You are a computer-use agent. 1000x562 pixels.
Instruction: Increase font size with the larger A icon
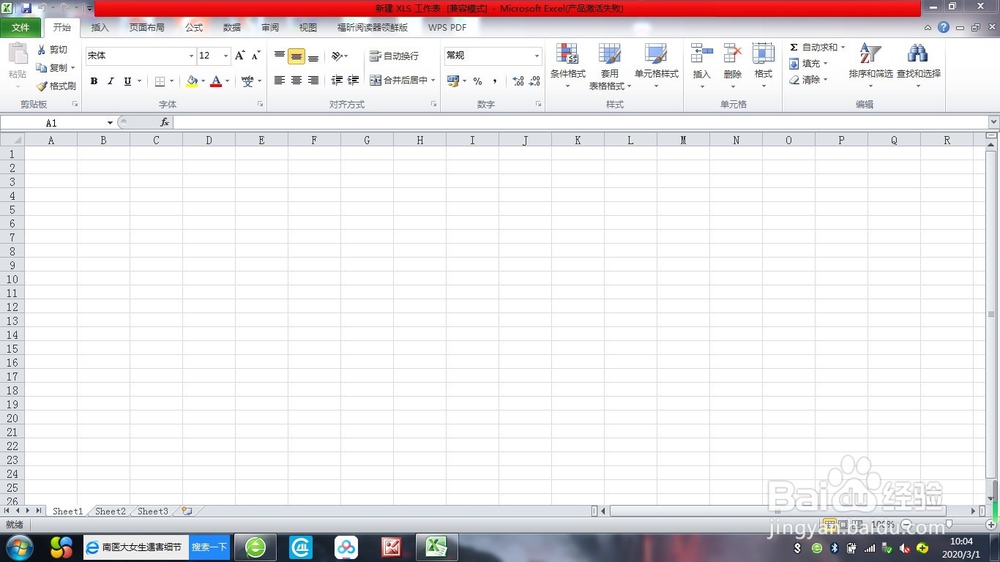click(240, 55)
